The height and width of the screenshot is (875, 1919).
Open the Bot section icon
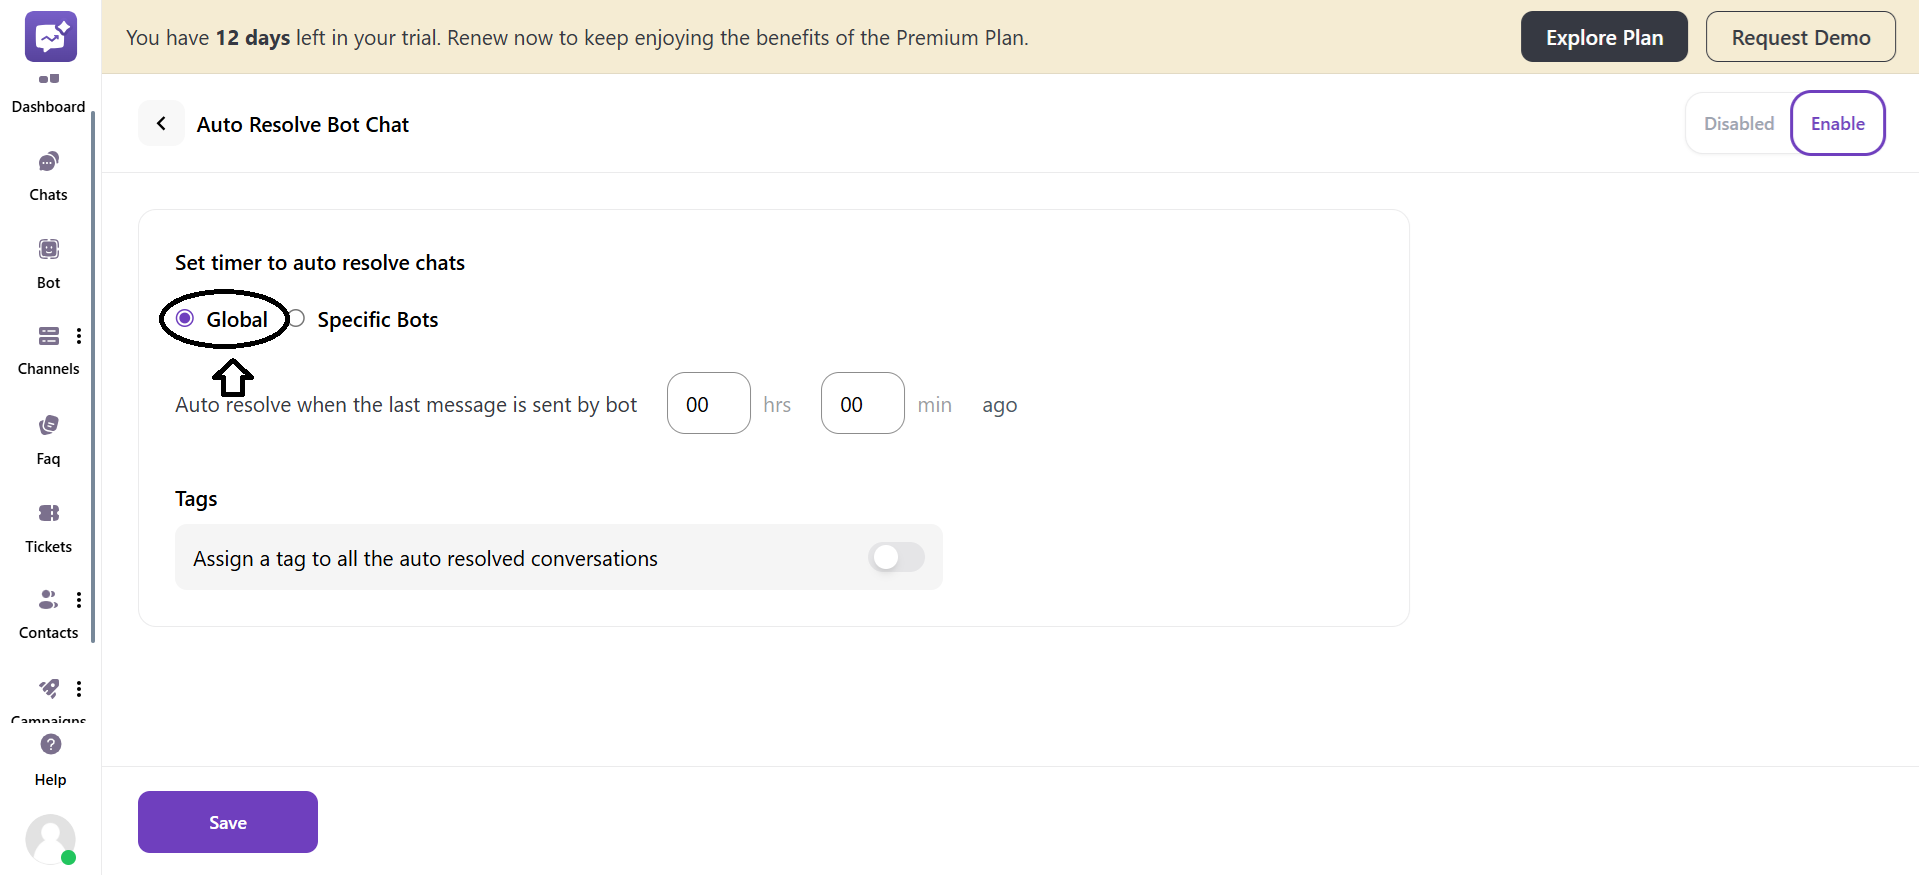click(48, 249)
